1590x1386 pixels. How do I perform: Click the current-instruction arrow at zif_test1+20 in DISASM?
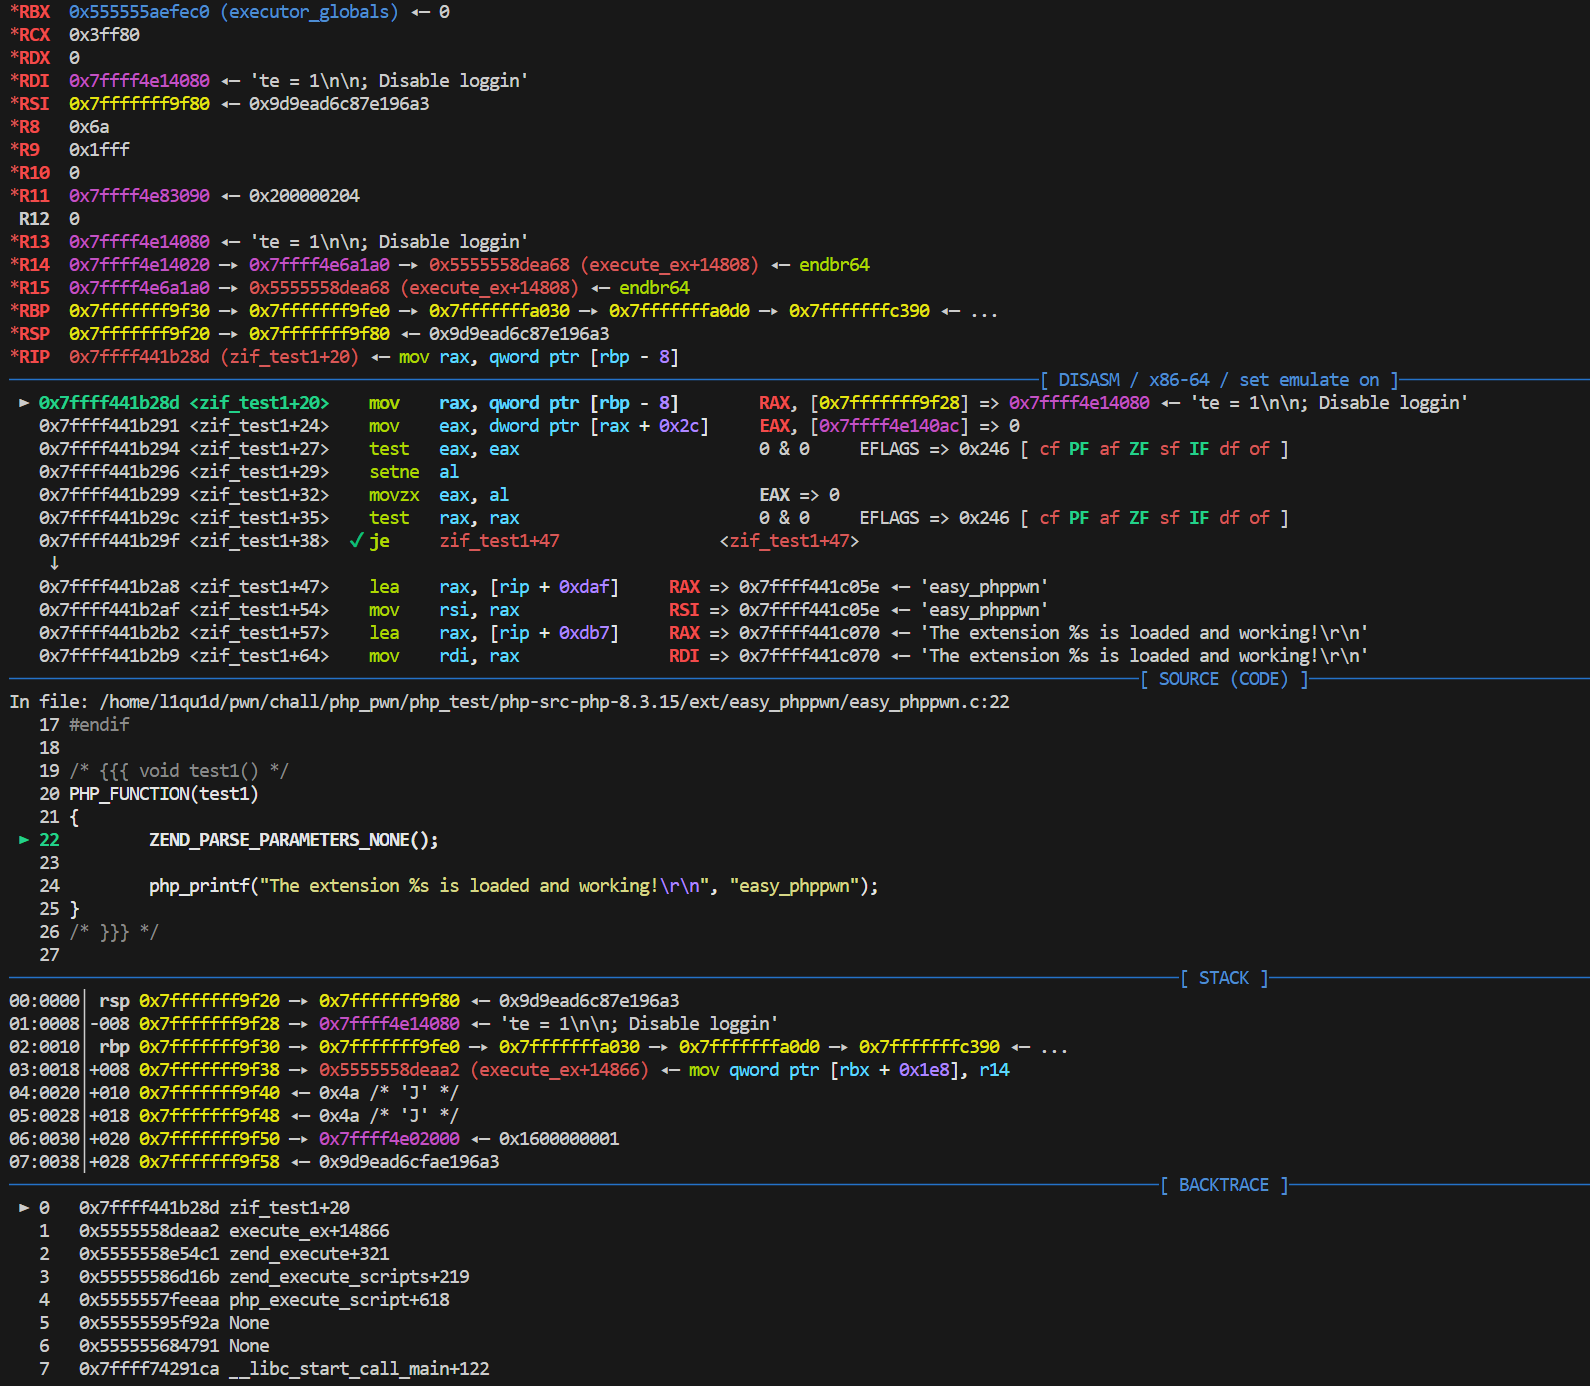[x=23, y=403]
